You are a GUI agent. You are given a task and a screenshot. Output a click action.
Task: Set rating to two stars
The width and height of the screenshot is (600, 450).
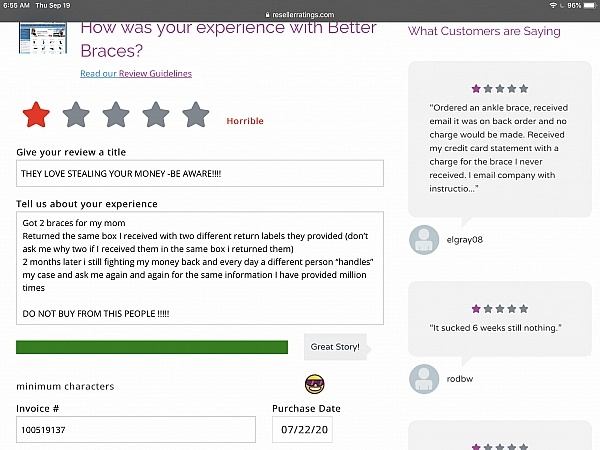[76, 115]
